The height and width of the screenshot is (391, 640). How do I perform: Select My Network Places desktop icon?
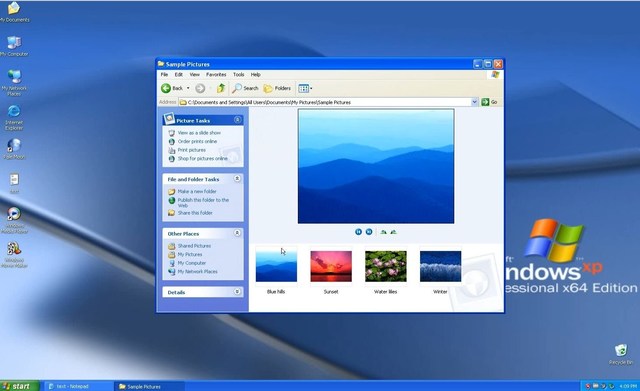[13, 82]
